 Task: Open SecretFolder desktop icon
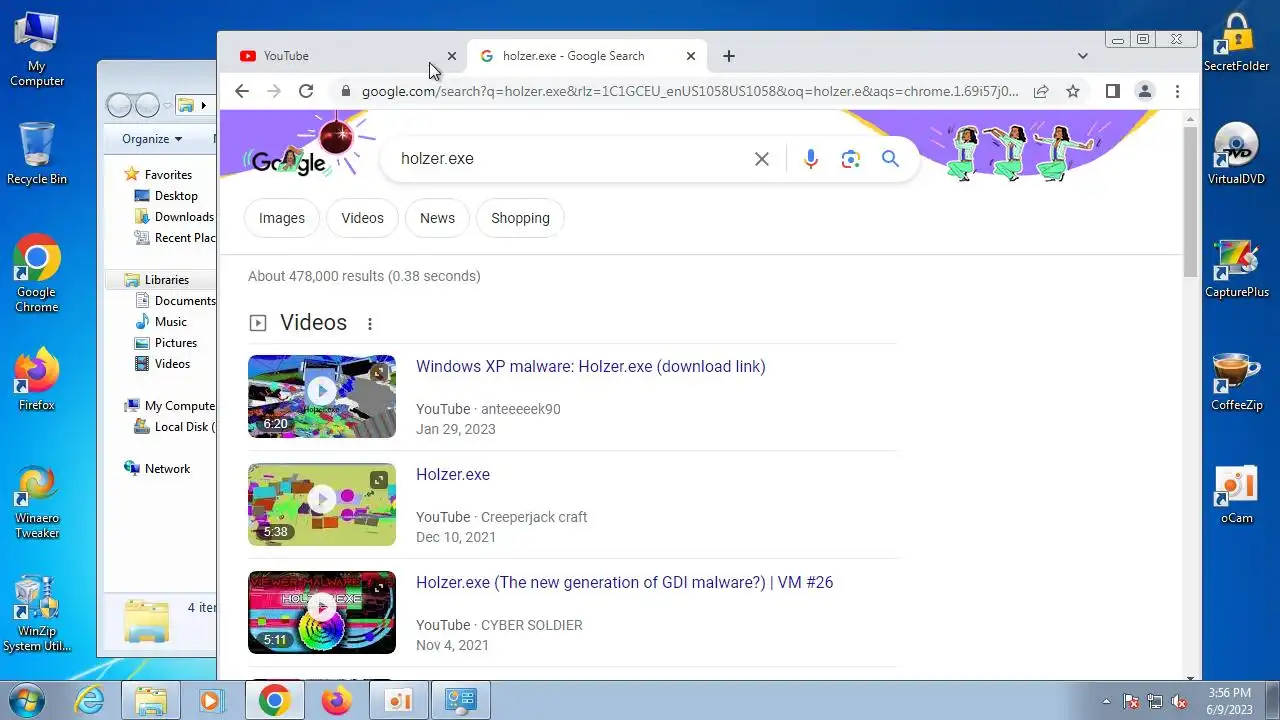click(x=1237, y=42)
